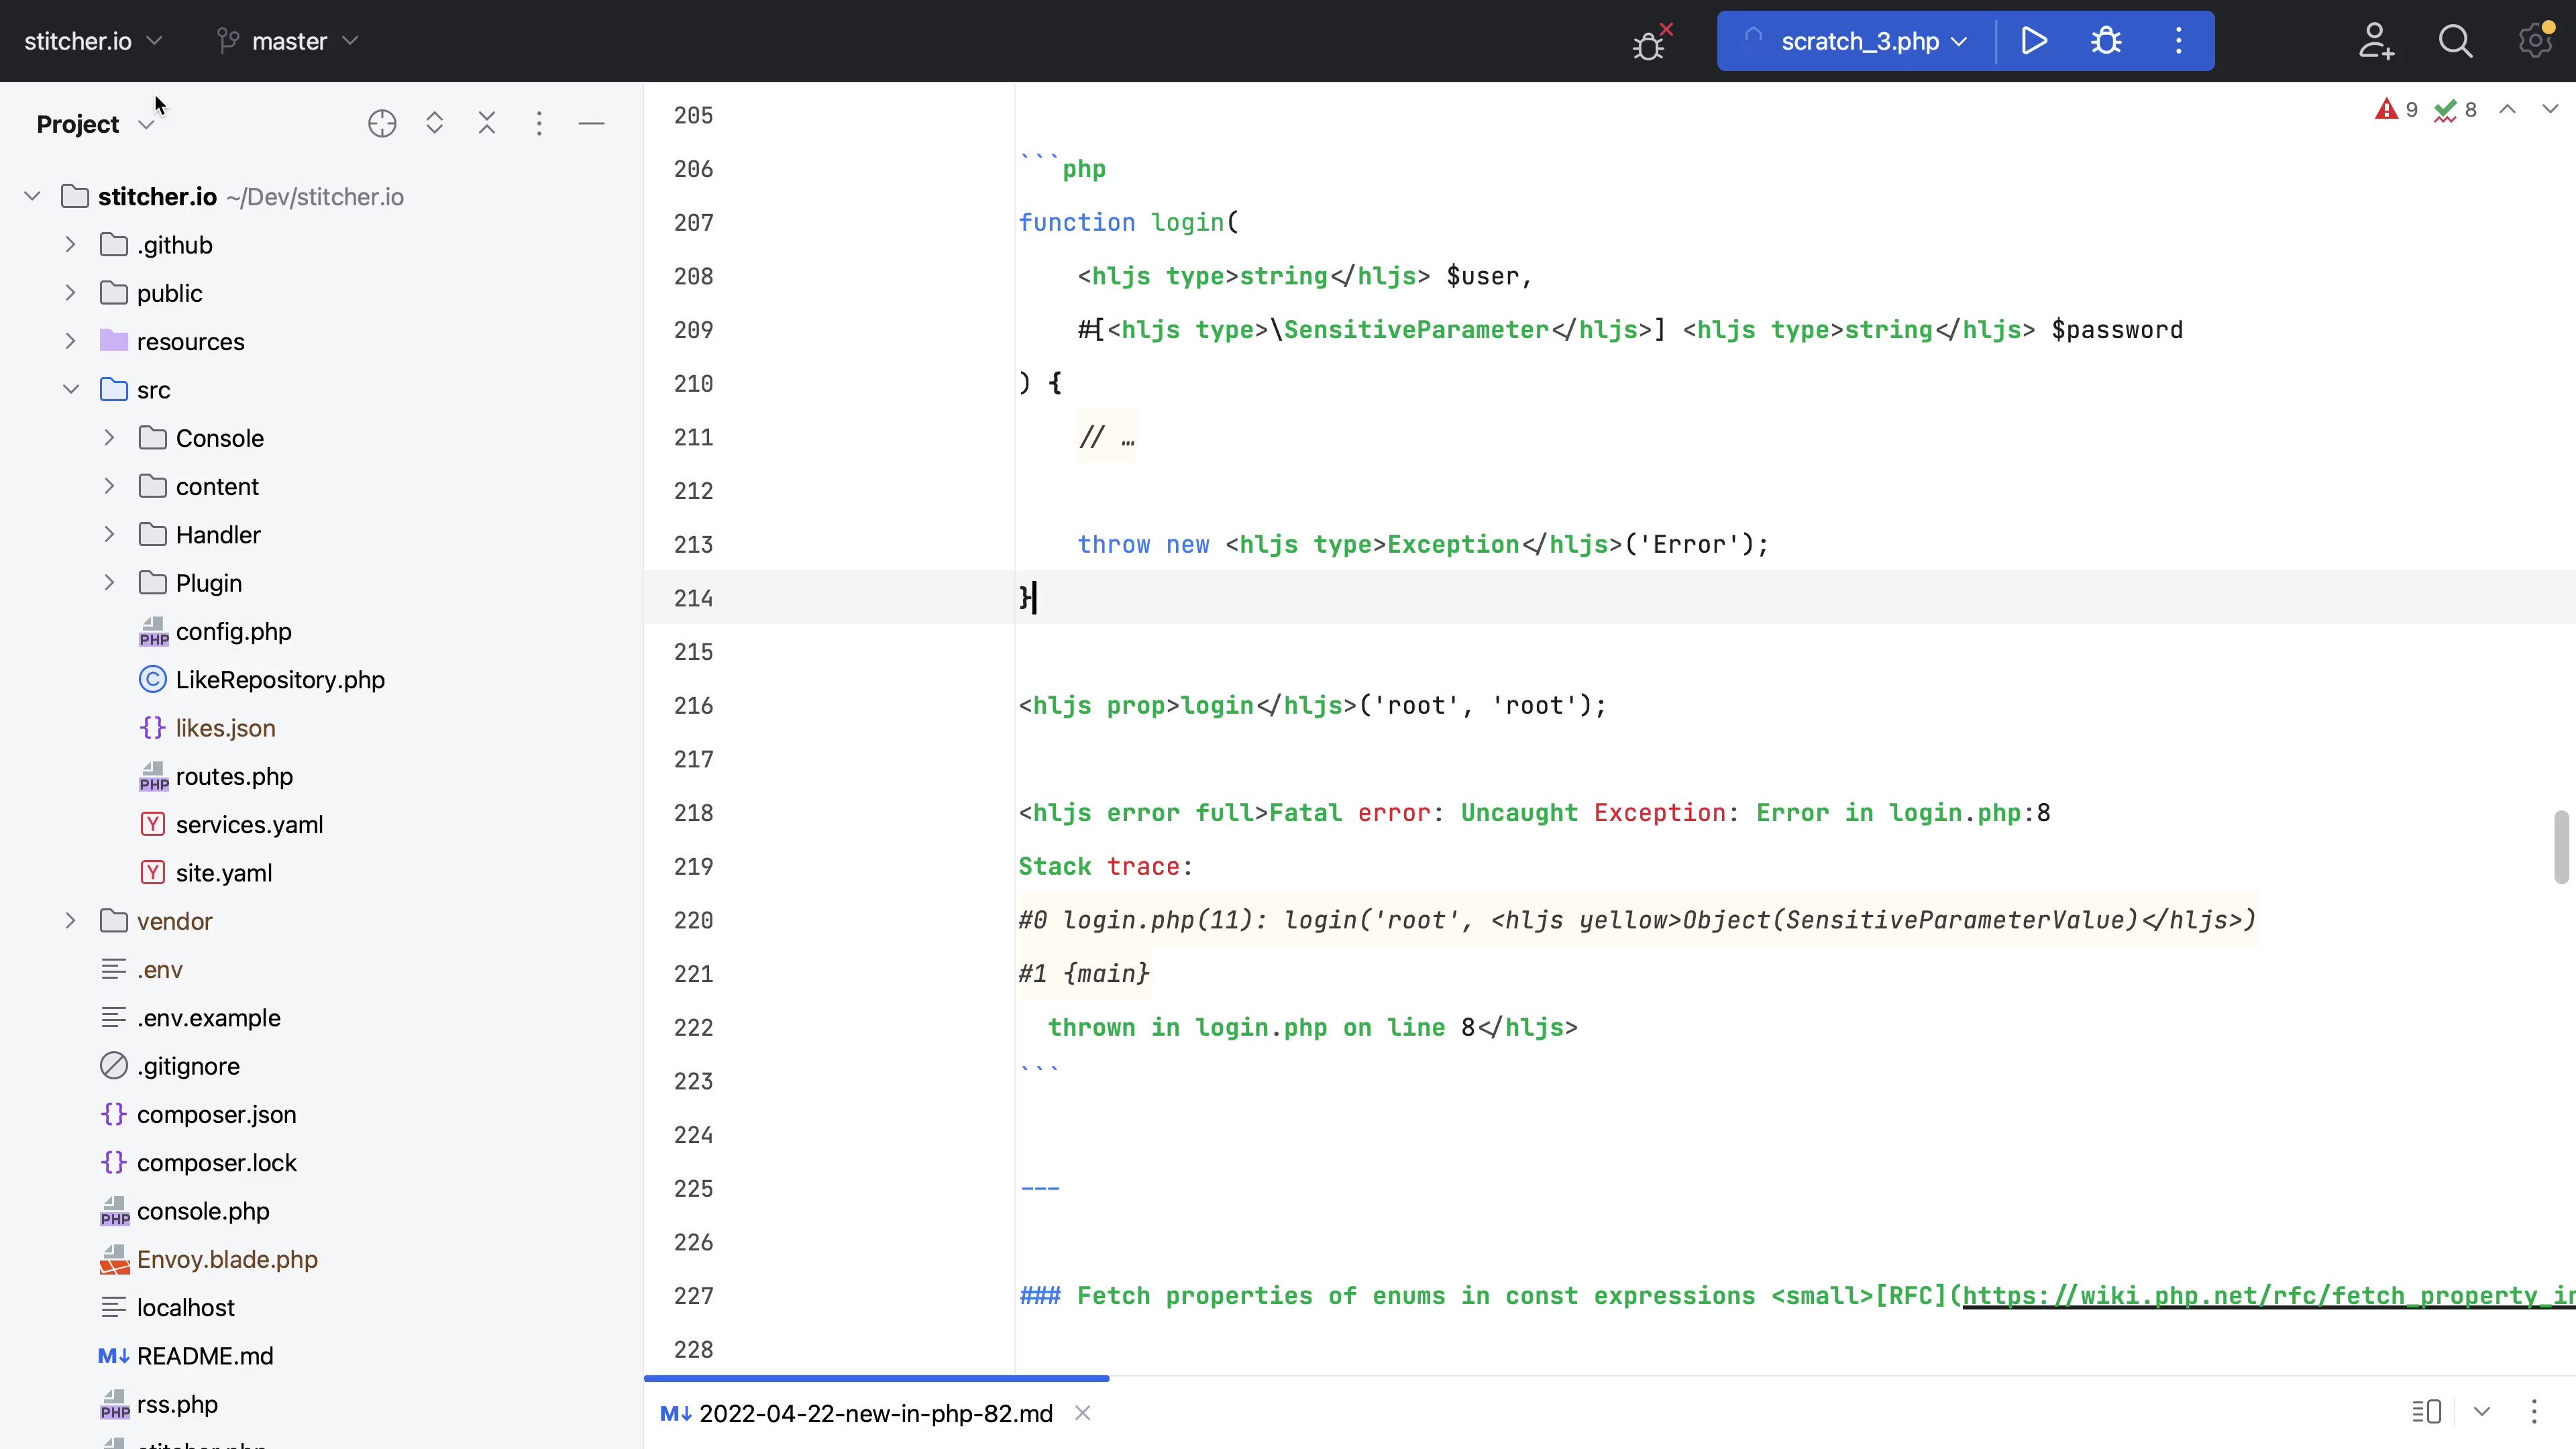Collapse all nodes in the Project panel
Image resolution: width=2576 pixels, height=1449 pixels.
[487, 123]
